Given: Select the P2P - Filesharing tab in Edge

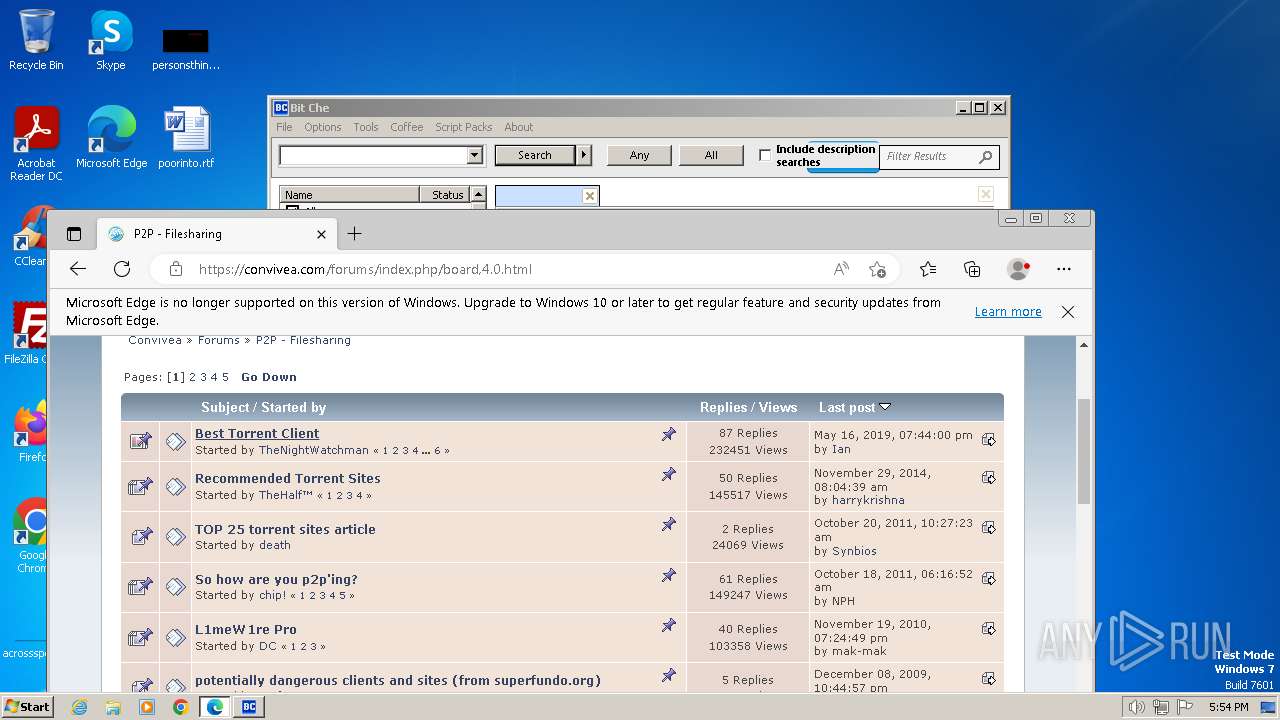Looking at the screenshot, I should [217, 234].
